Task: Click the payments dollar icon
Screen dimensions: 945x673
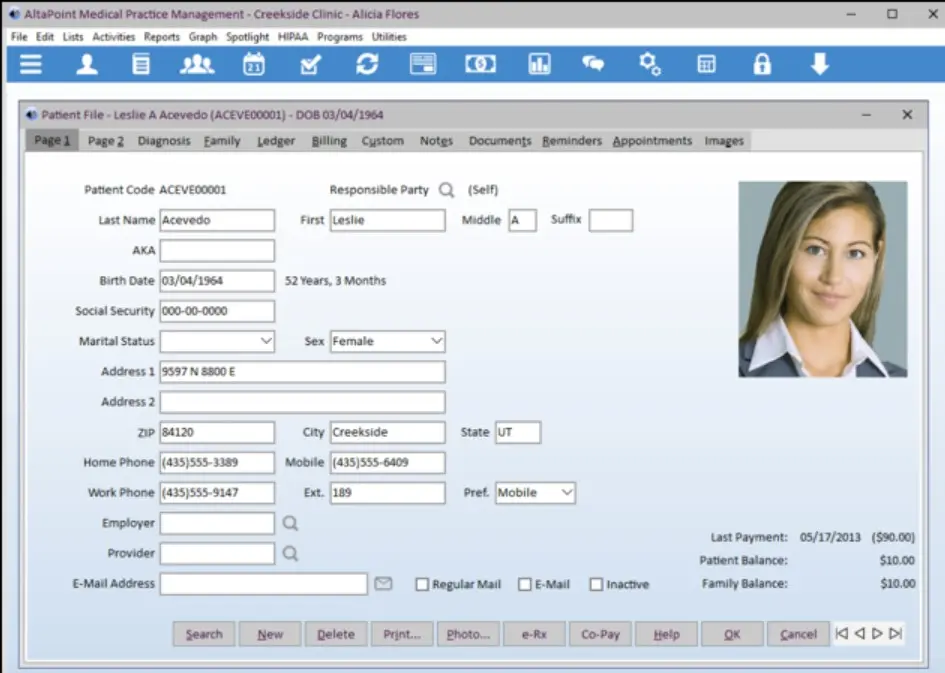Action: 480,63
